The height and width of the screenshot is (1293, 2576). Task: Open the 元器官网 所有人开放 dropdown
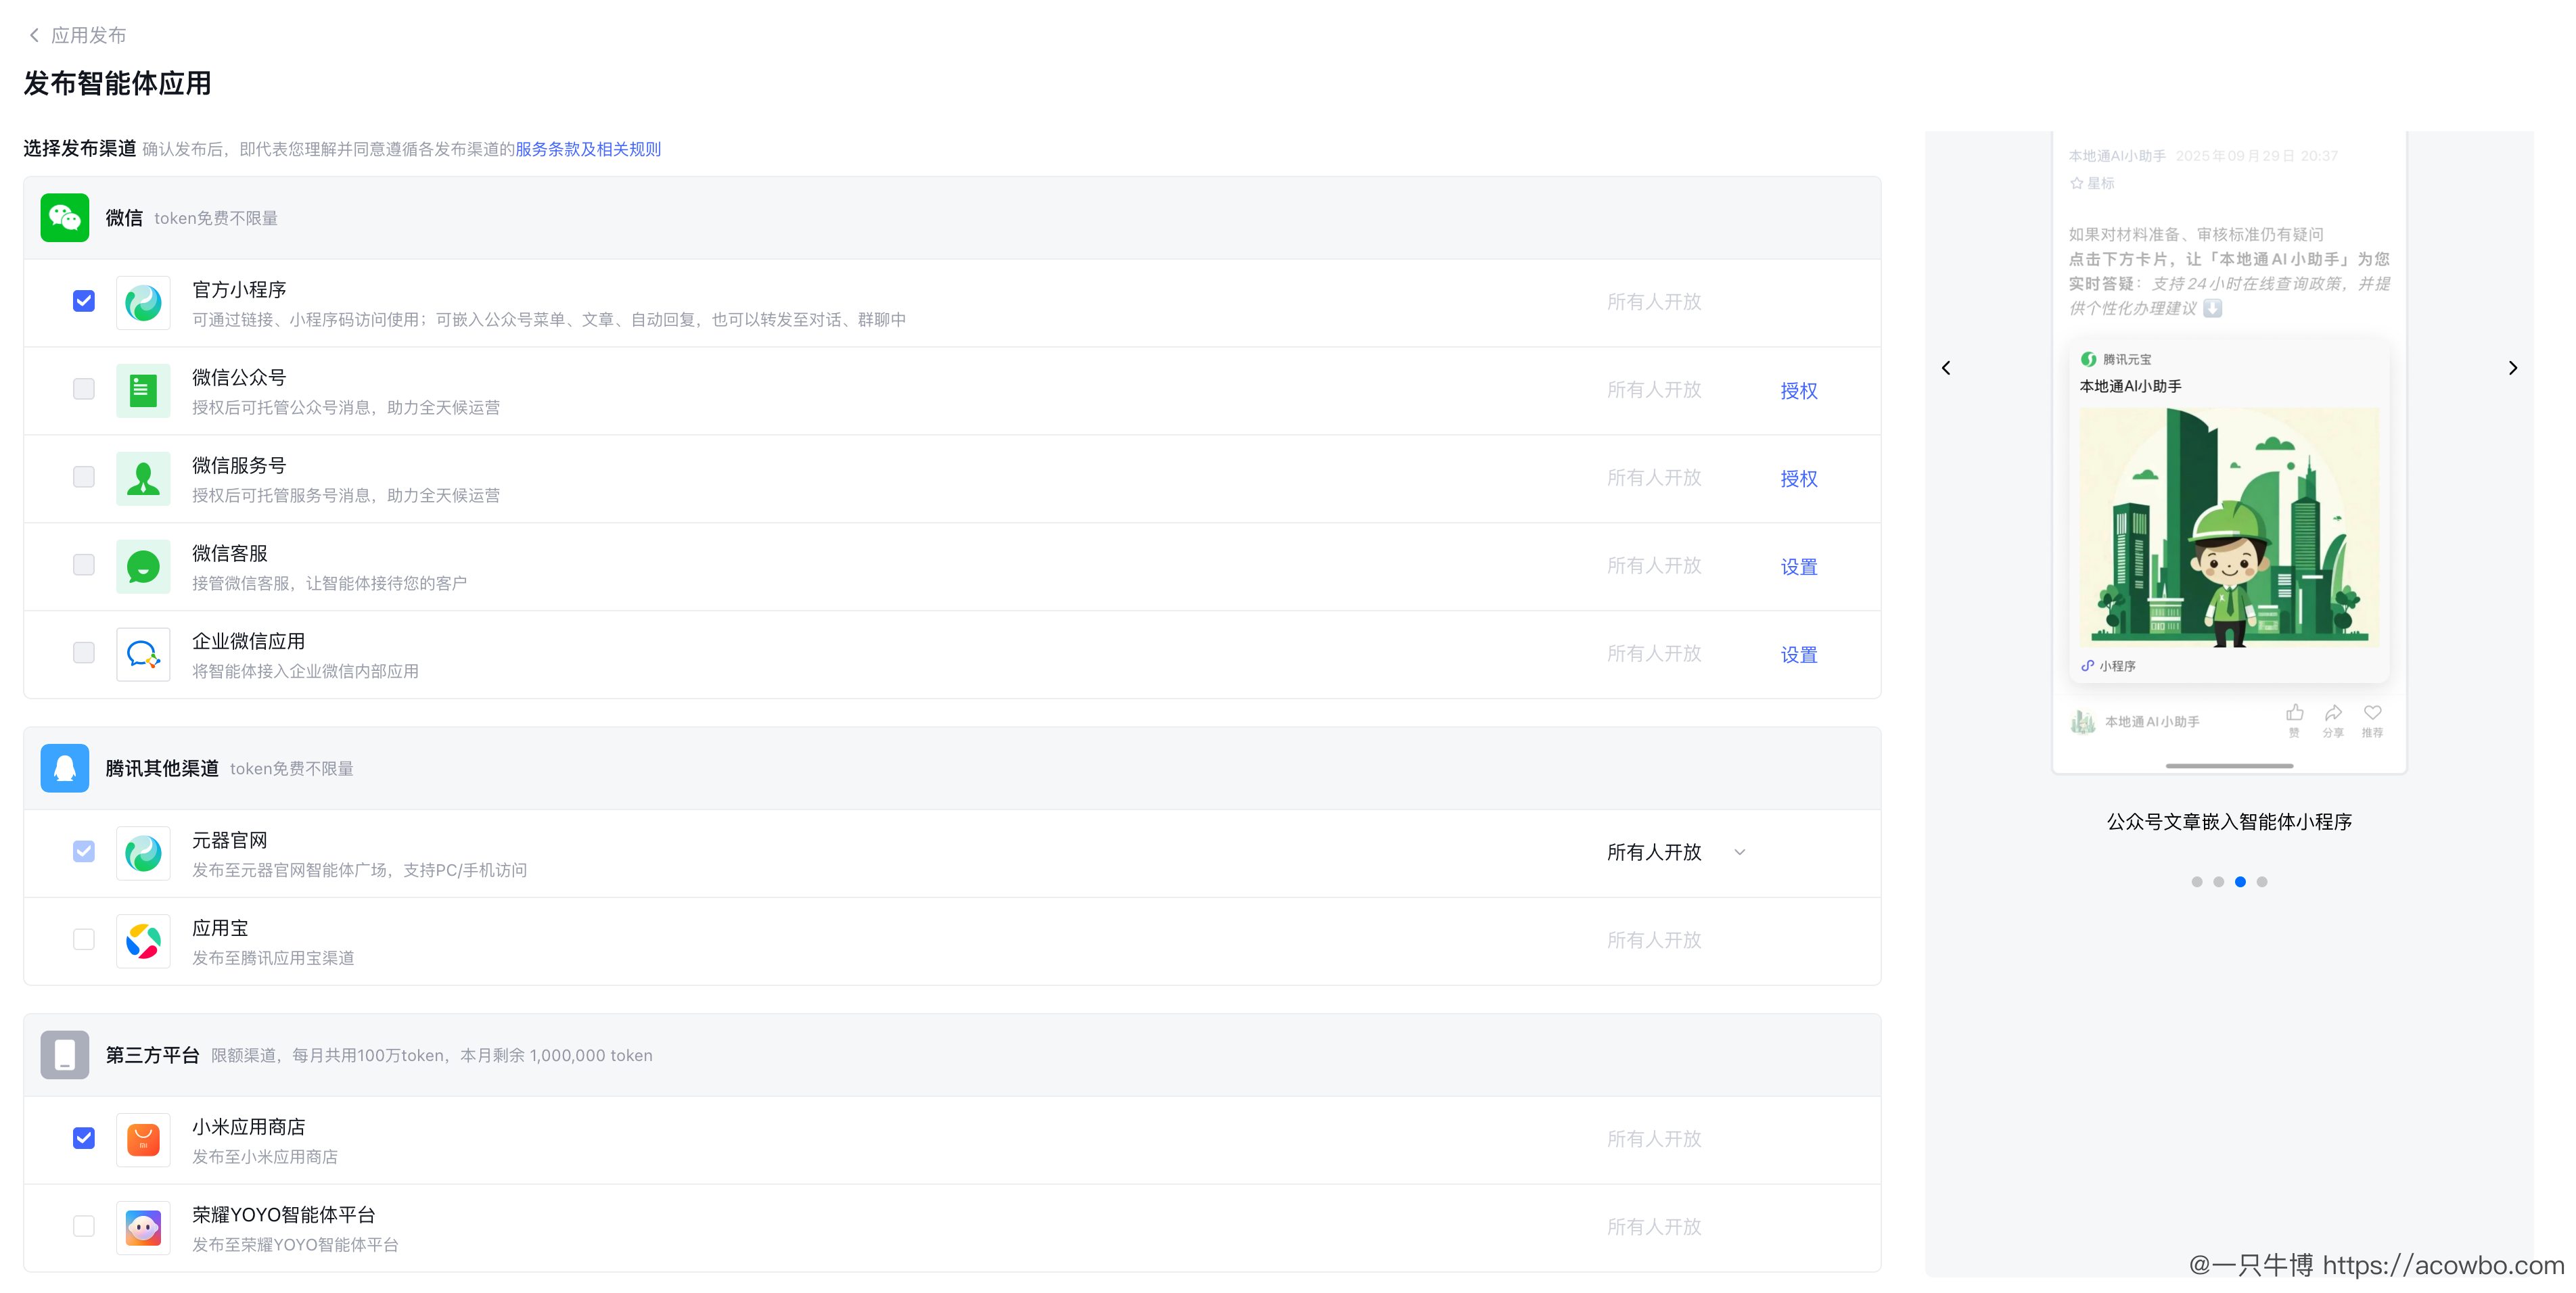[x=1676, y=852]
